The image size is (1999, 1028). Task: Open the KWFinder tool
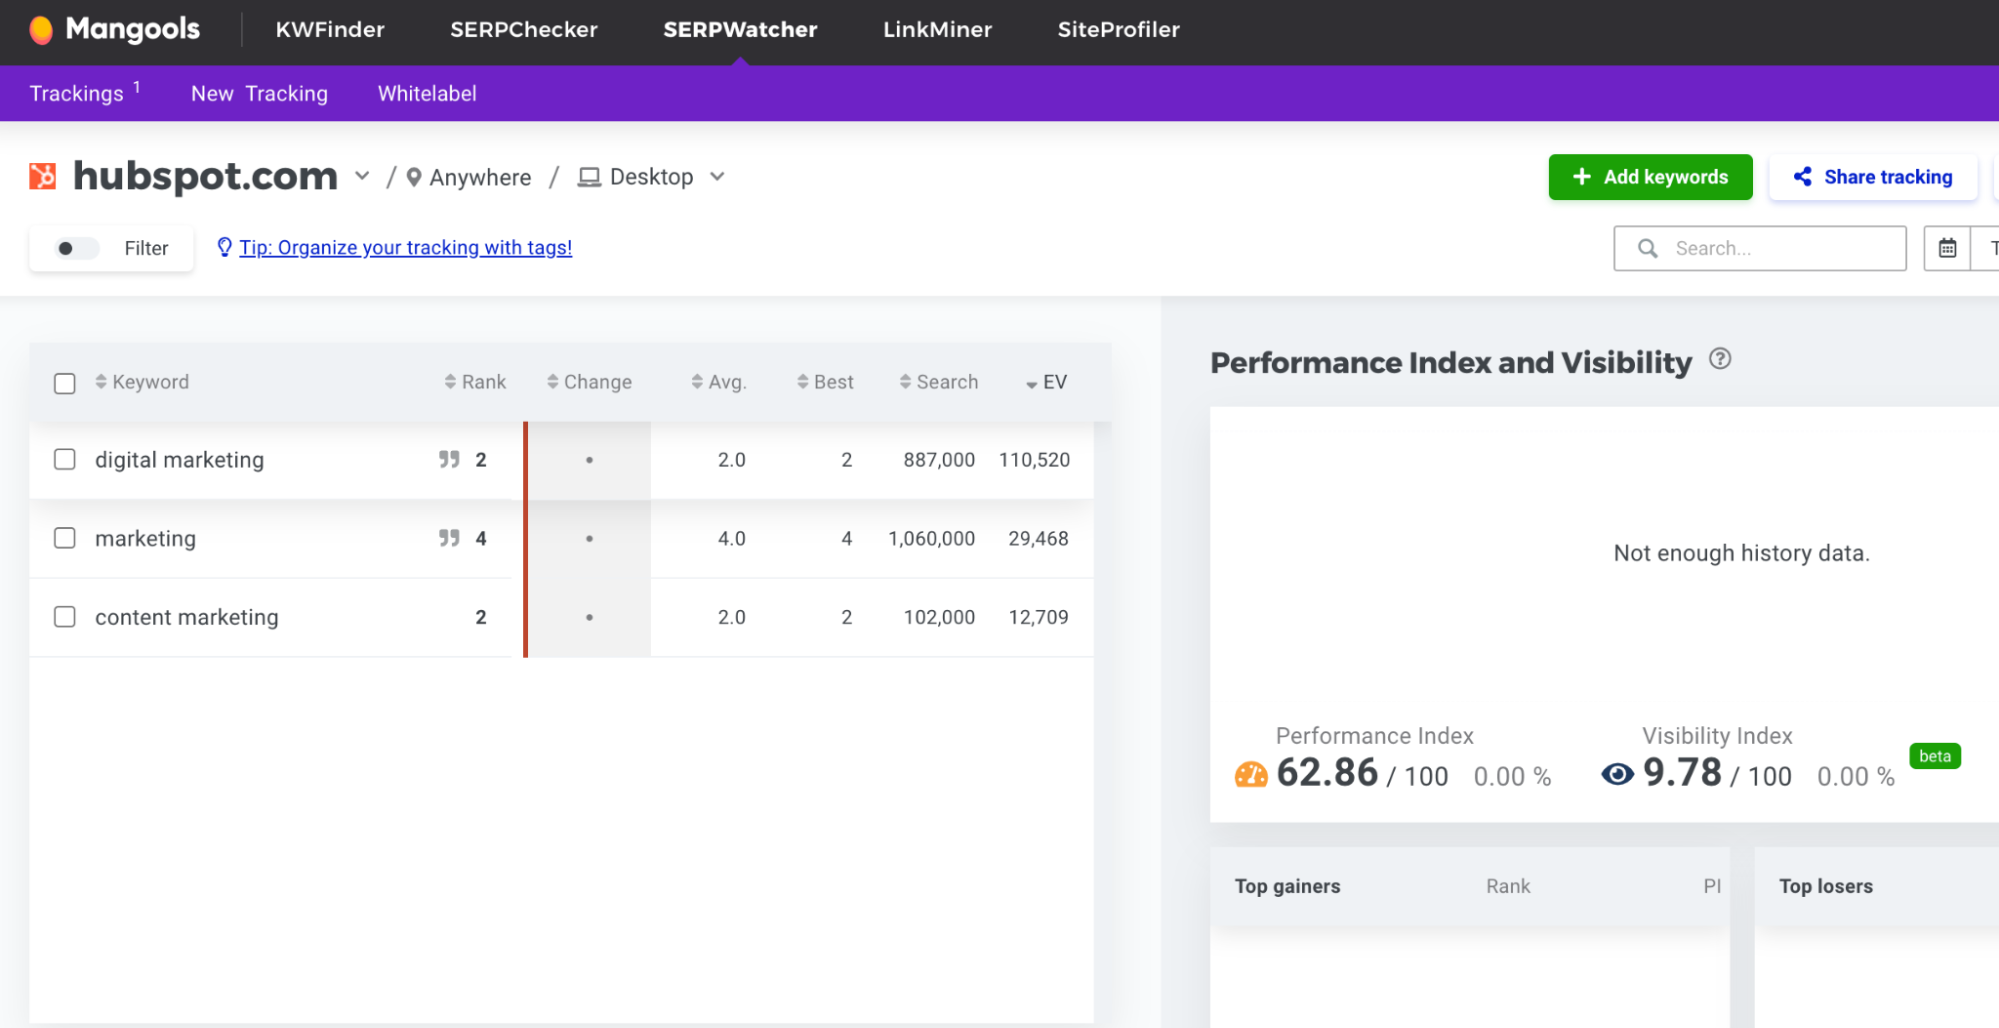(330, 30)
